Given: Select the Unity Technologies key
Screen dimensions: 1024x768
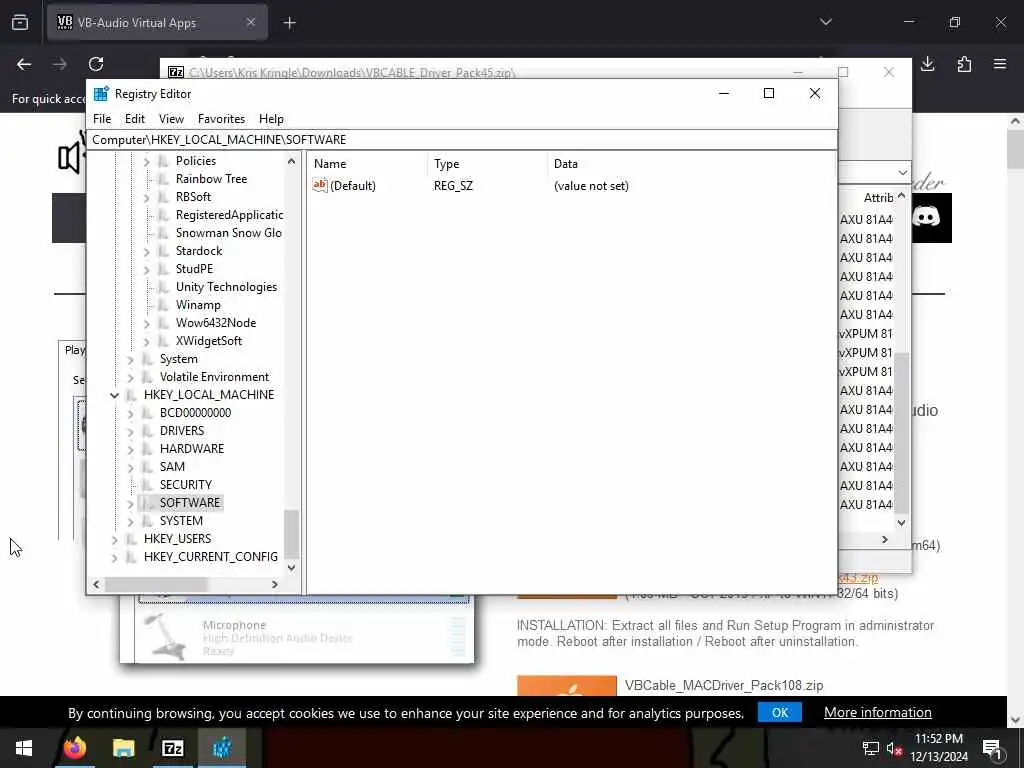Looking at the screenshot, I should [x=226, y=287].
